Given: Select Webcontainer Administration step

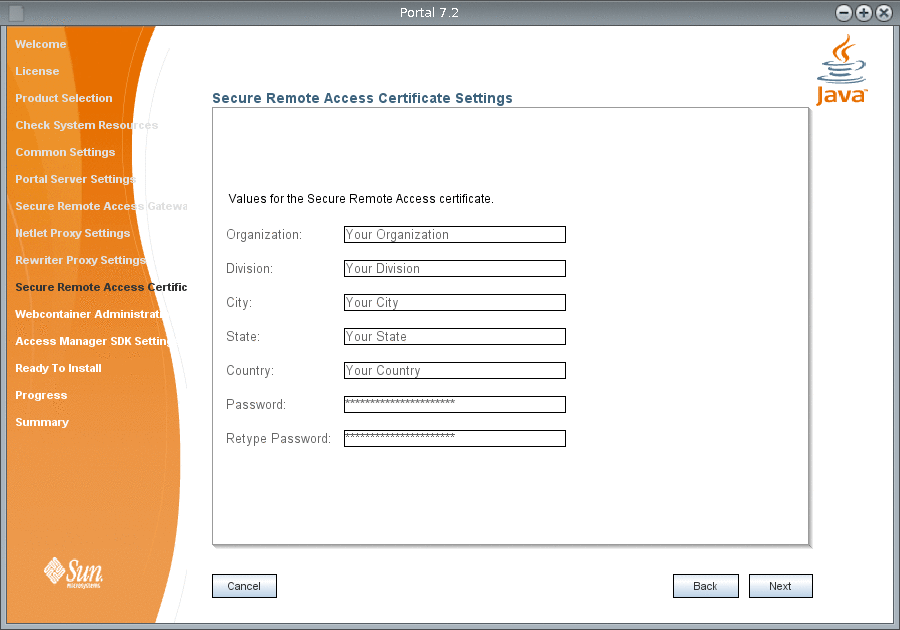Looking at the screenshot, I should click(88, 314).
